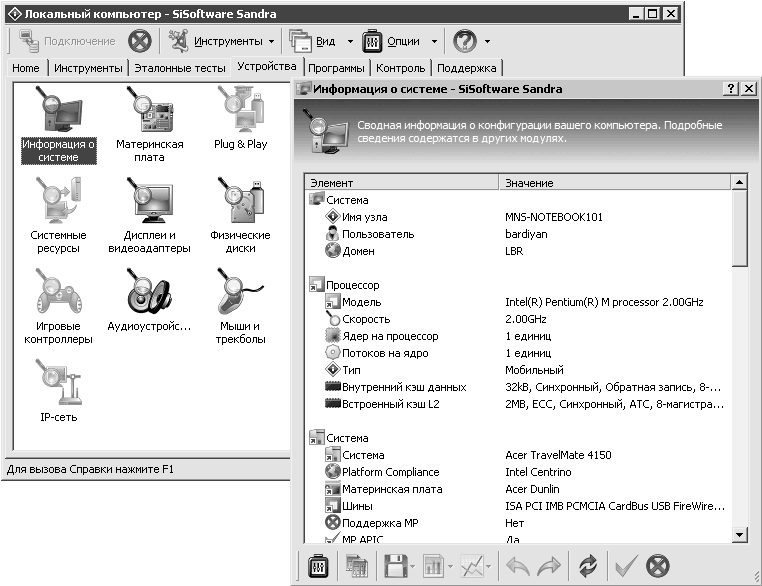The image size is (762, 586).
Task: Open the Аудиоустройства module icon
Action: (x=149, y=293)
